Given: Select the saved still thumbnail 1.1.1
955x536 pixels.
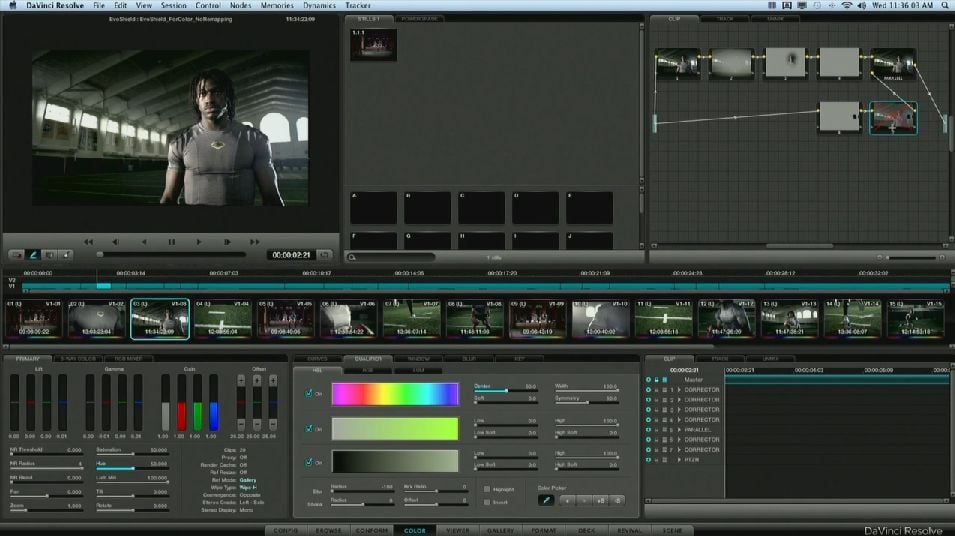Looking at the screenshot, I should click(x=373, y=44).
